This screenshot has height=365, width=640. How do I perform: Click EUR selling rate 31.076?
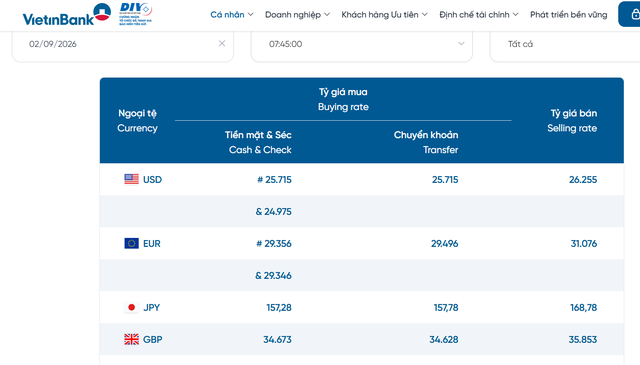coord(584,244)
